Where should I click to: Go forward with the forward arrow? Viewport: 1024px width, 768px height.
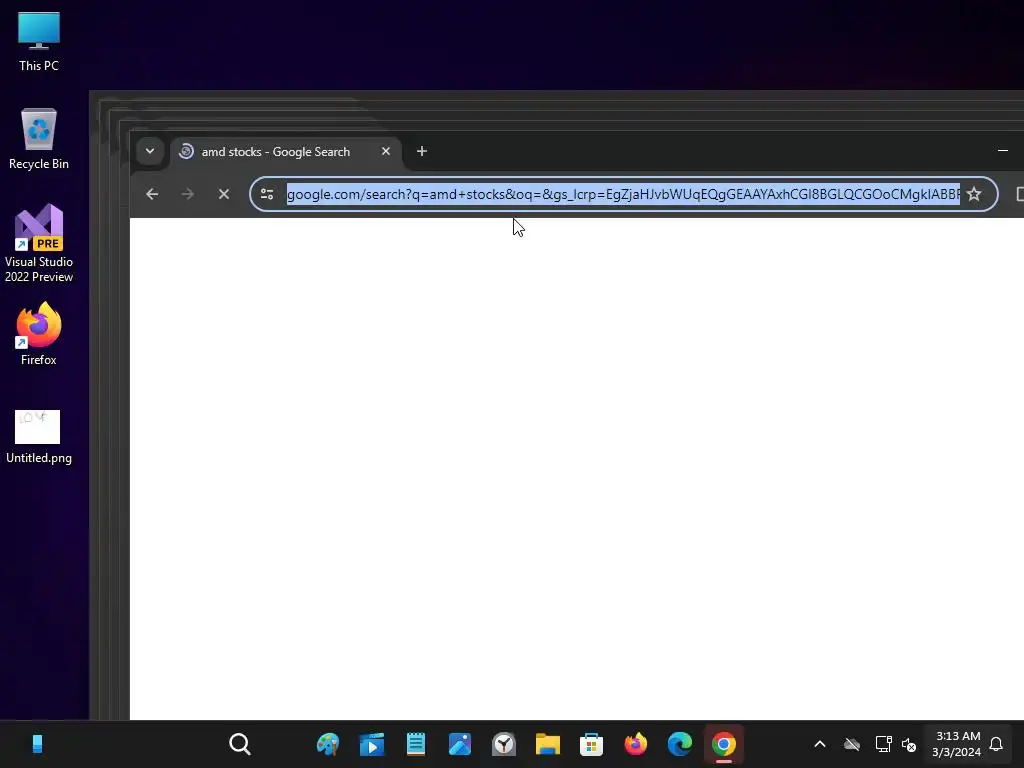(187, 194)
